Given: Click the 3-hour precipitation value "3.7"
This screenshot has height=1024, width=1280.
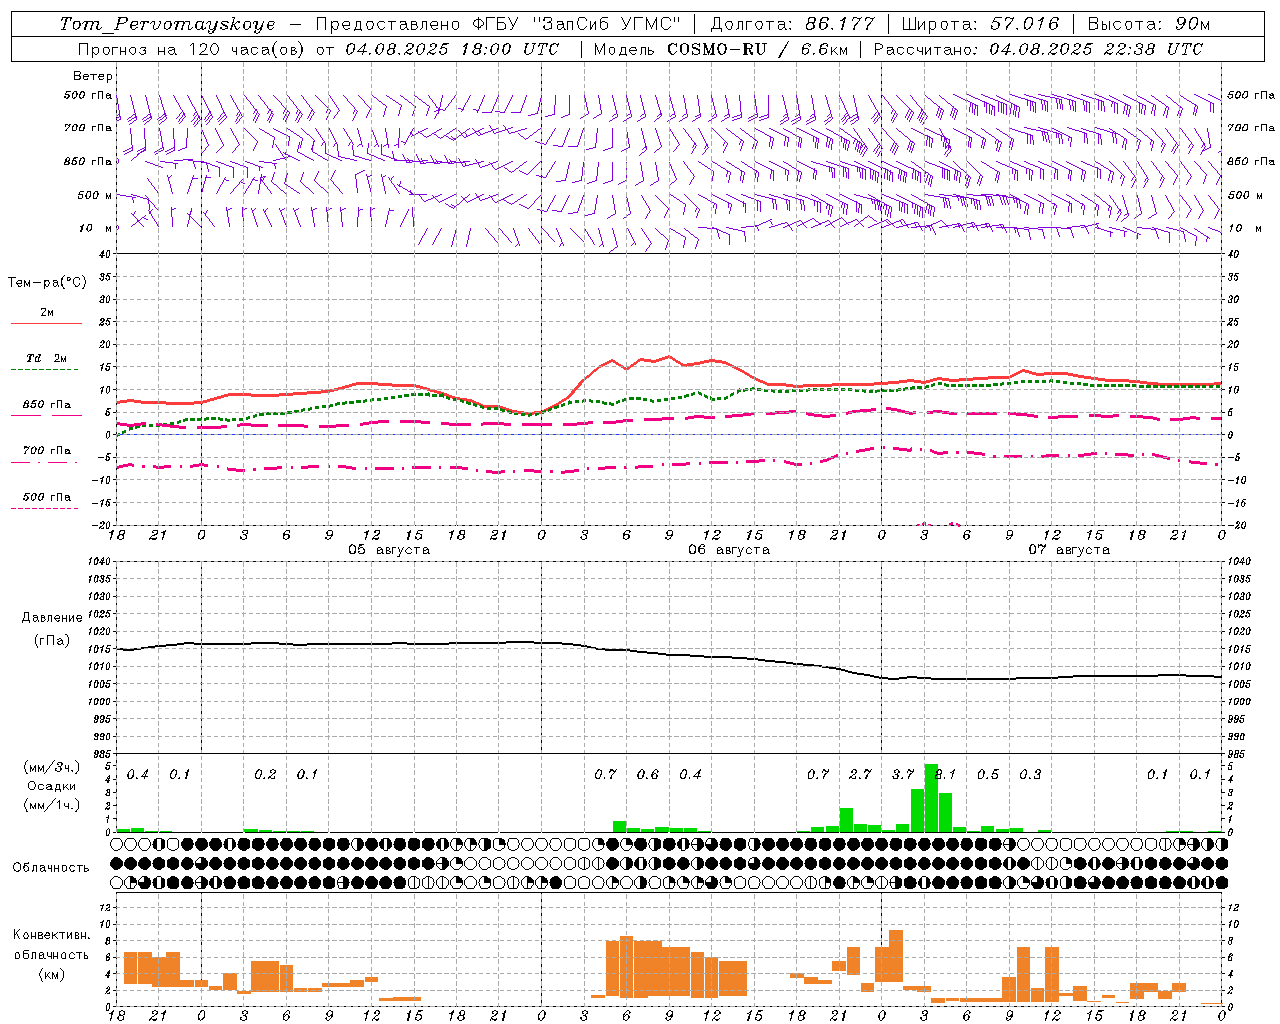Looking at the screenshot, I should (x=903, y=774).
